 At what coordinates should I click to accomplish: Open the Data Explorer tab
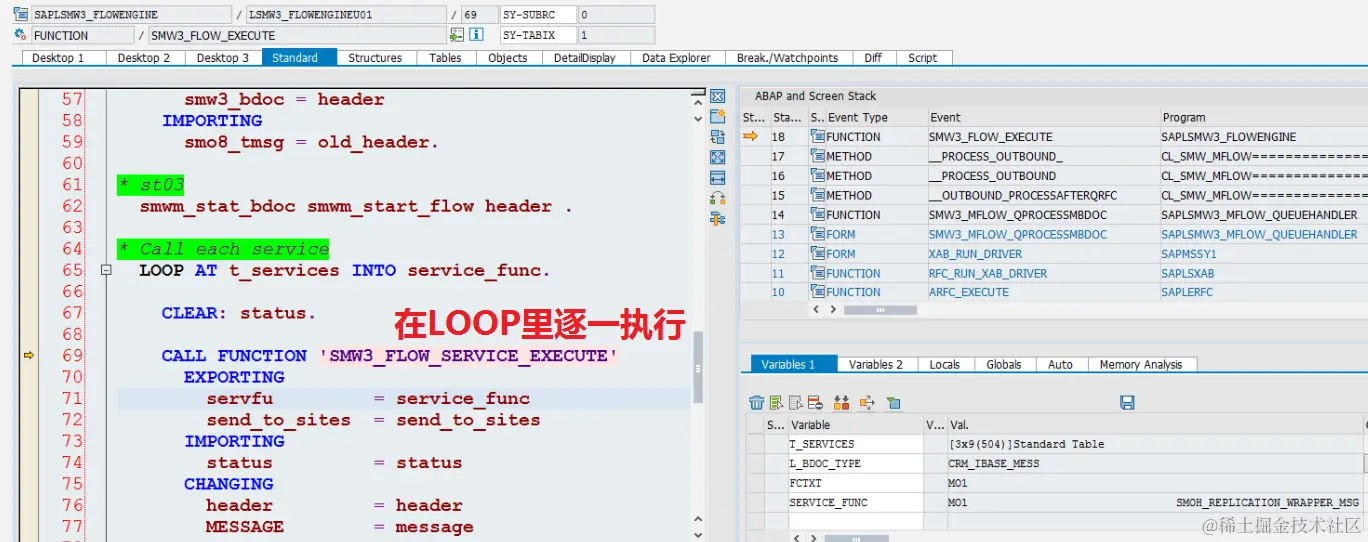click(676, 58)
